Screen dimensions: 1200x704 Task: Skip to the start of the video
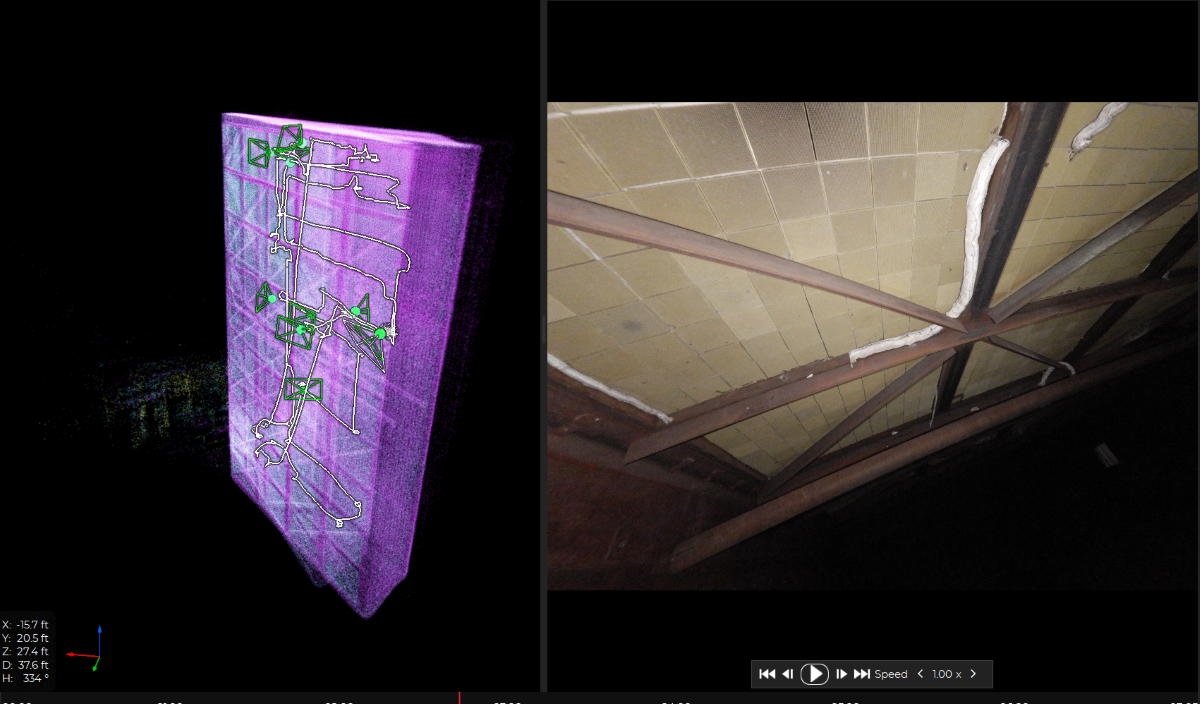767,674
